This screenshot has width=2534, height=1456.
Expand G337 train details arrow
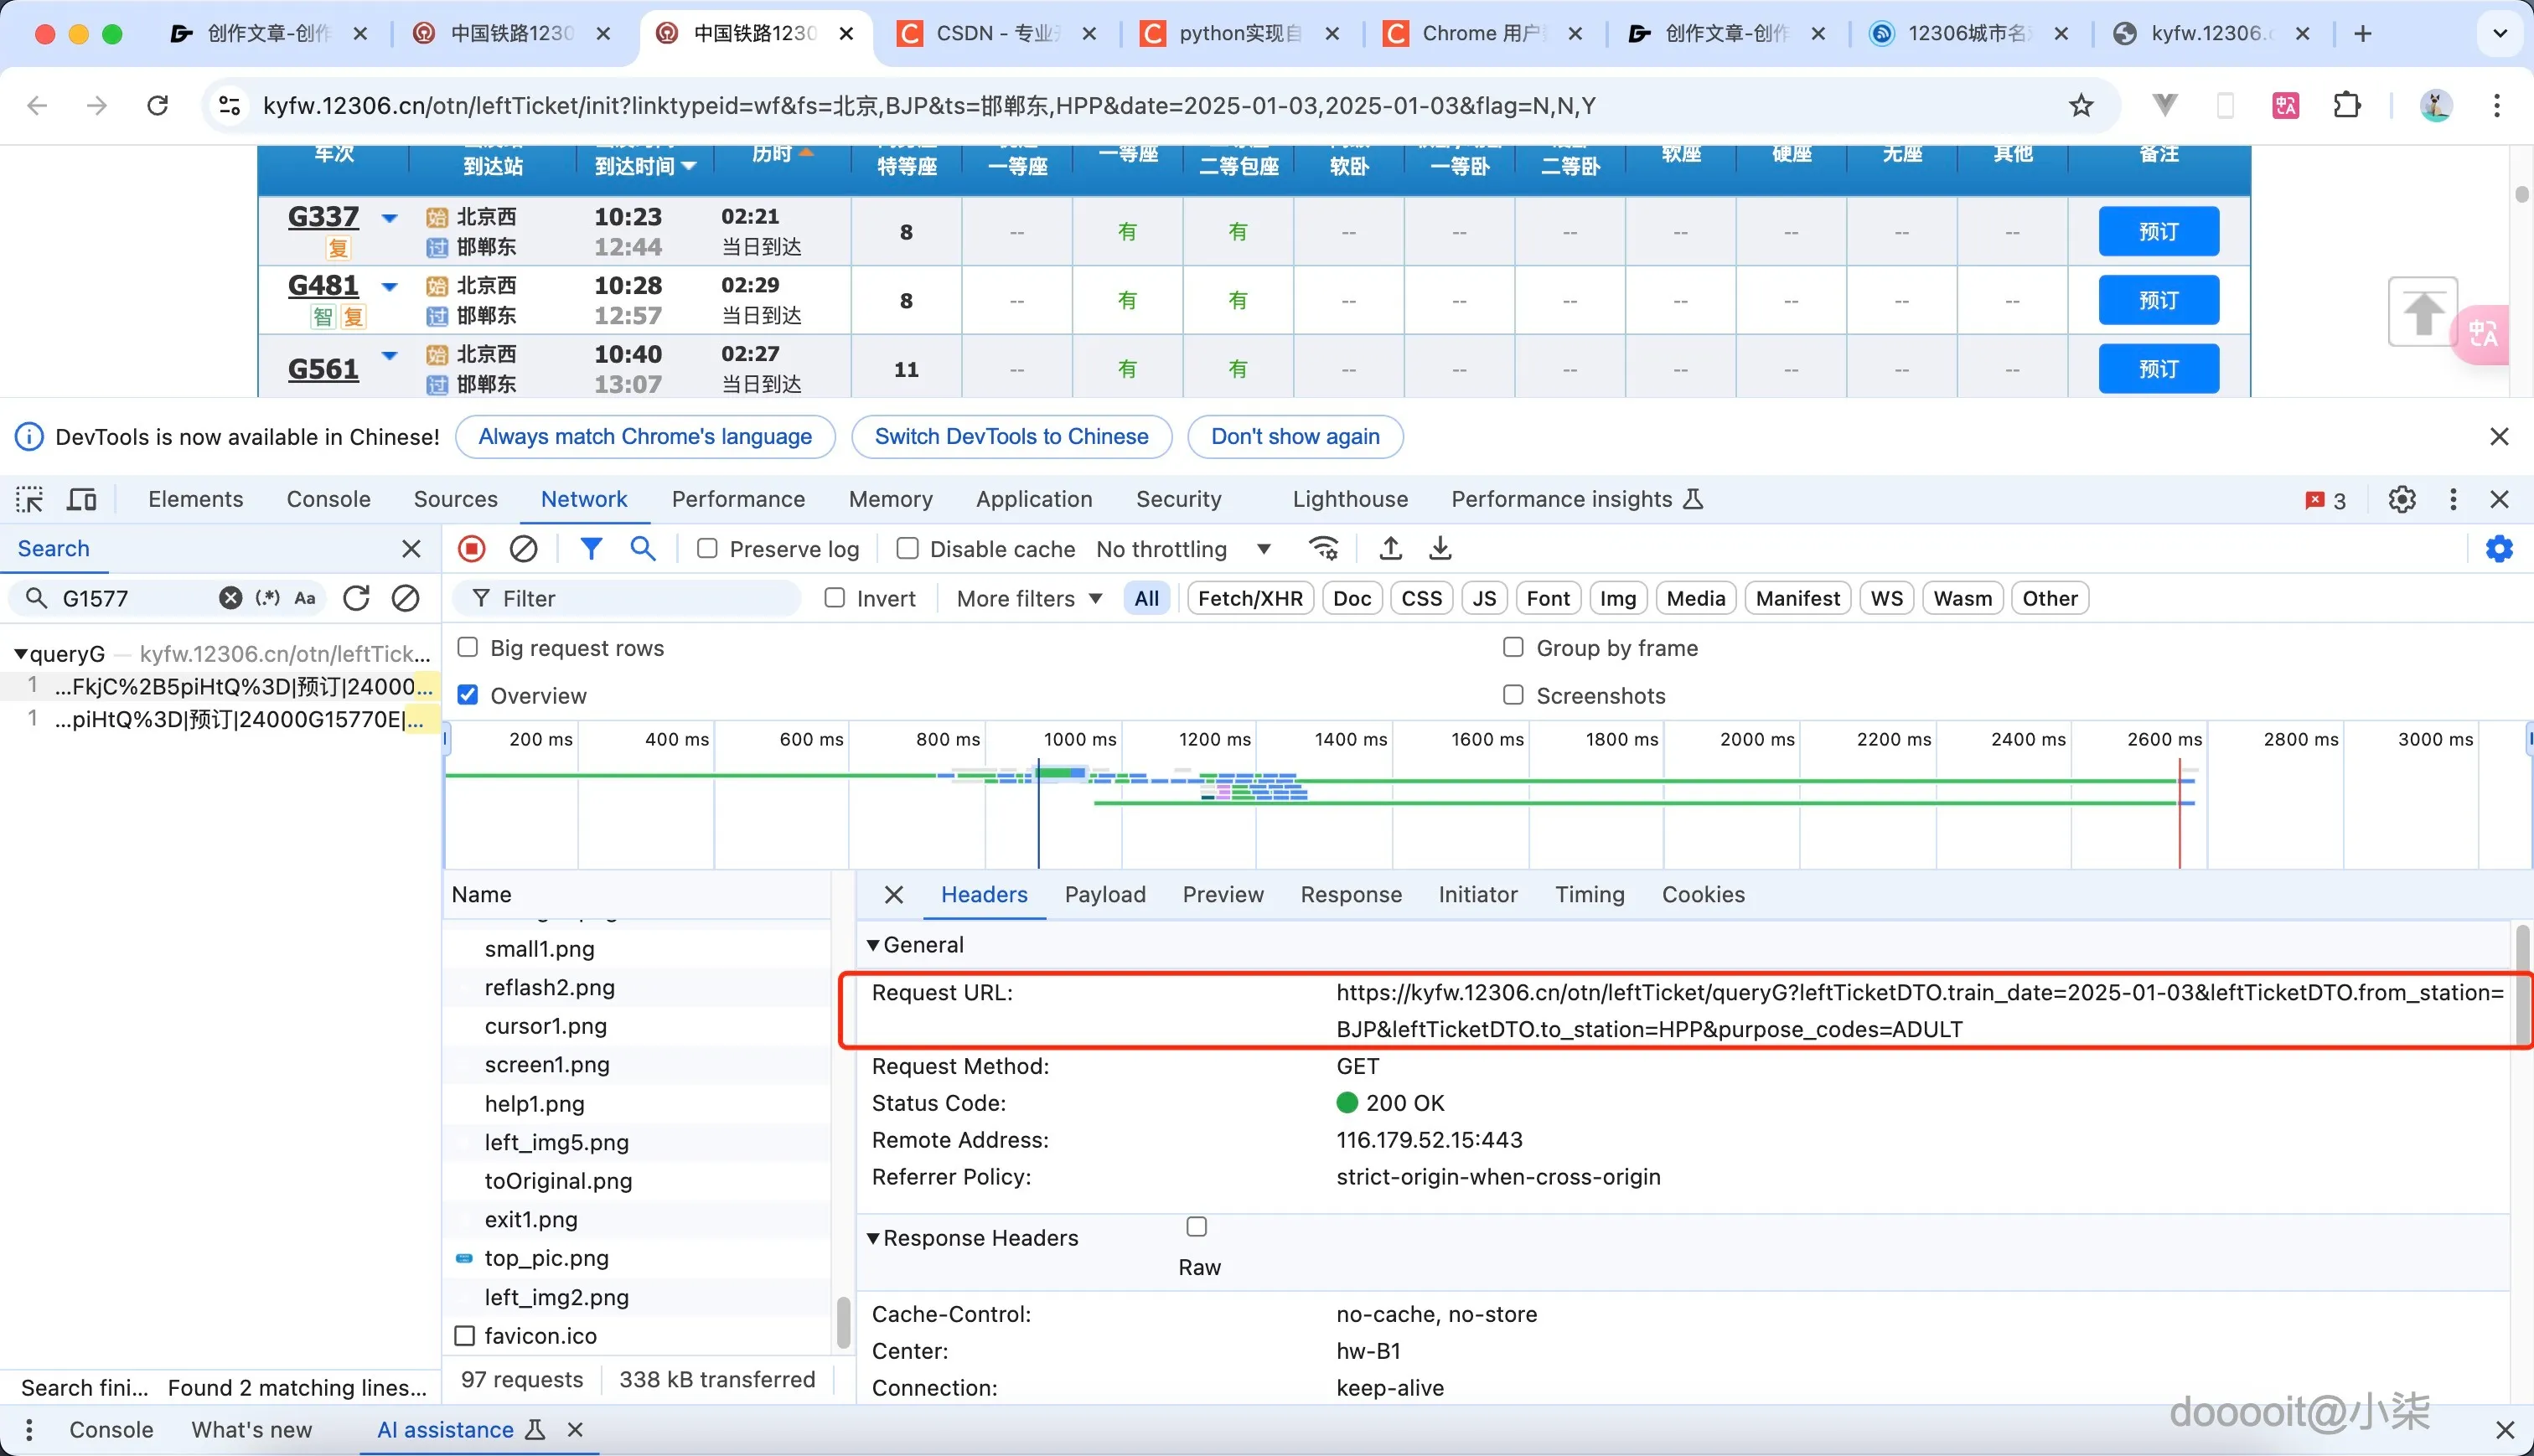point(390,217)
